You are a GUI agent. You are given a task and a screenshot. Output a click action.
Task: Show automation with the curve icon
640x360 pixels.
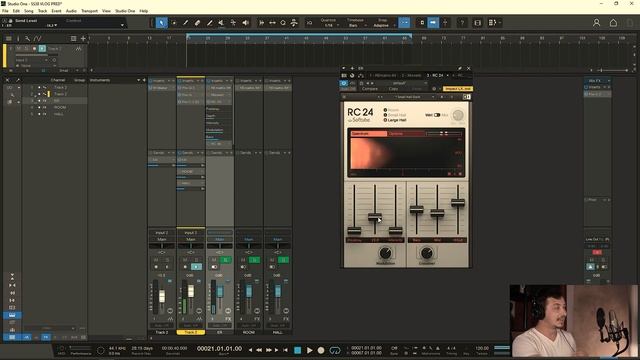(x=38, y=38)
